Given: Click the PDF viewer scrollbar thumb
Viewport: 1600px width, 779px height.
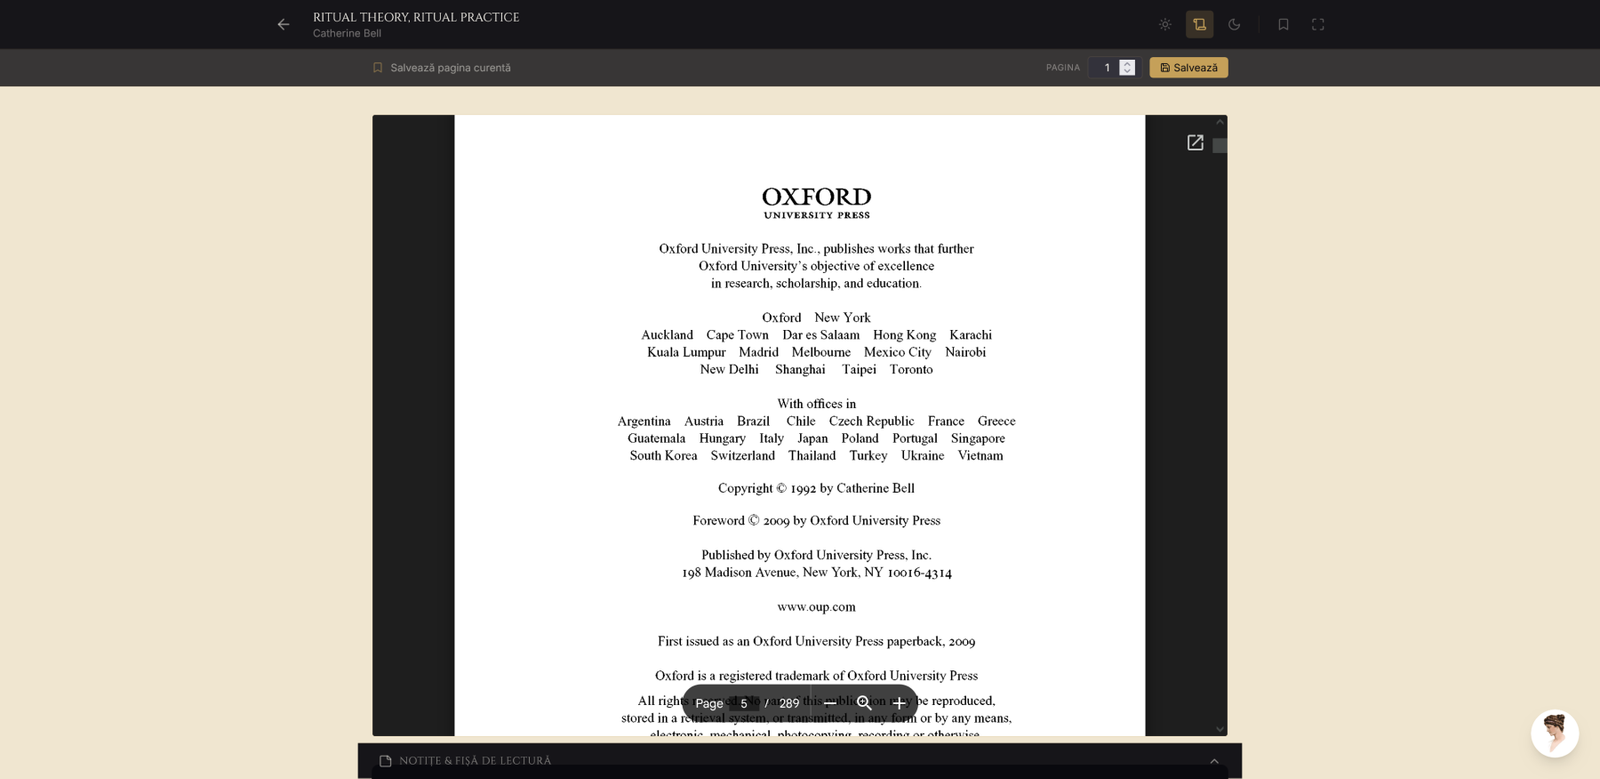Looking at the screenshot, I should coord(1220,146).
